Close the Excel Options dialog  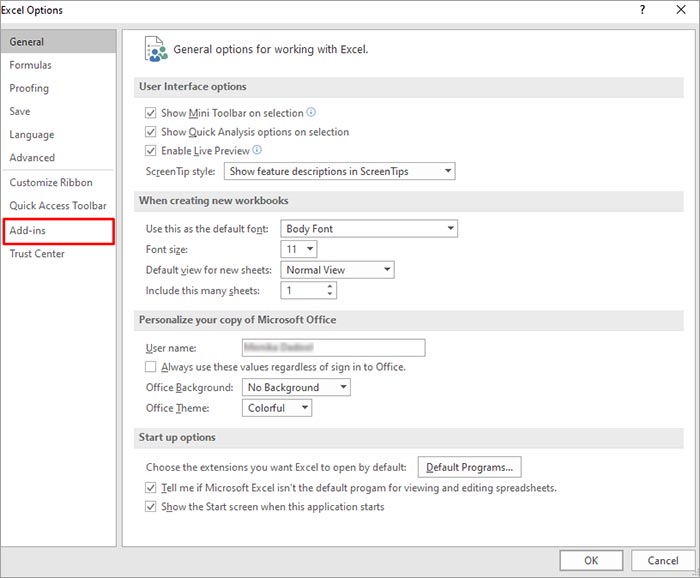click(681, 9)
